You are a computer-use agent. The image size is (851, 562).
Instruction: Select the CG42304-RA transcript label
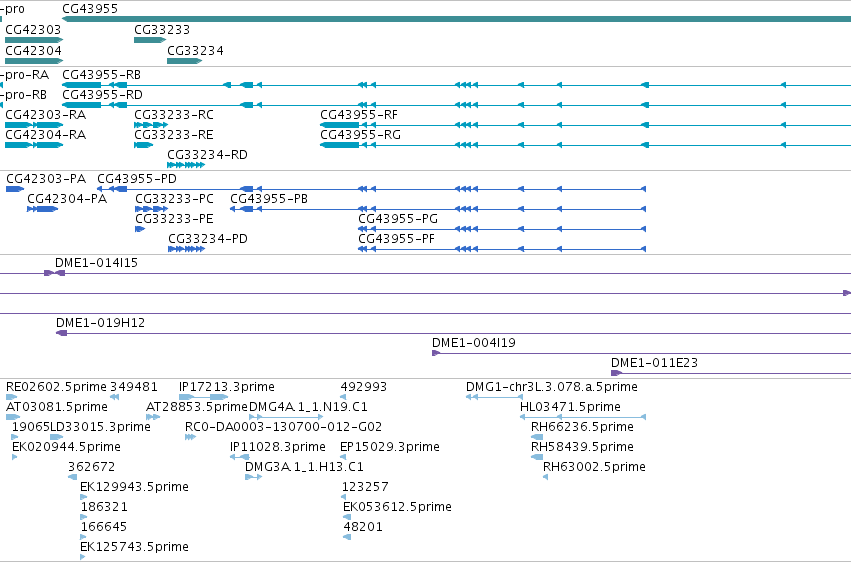click(46, 135)
